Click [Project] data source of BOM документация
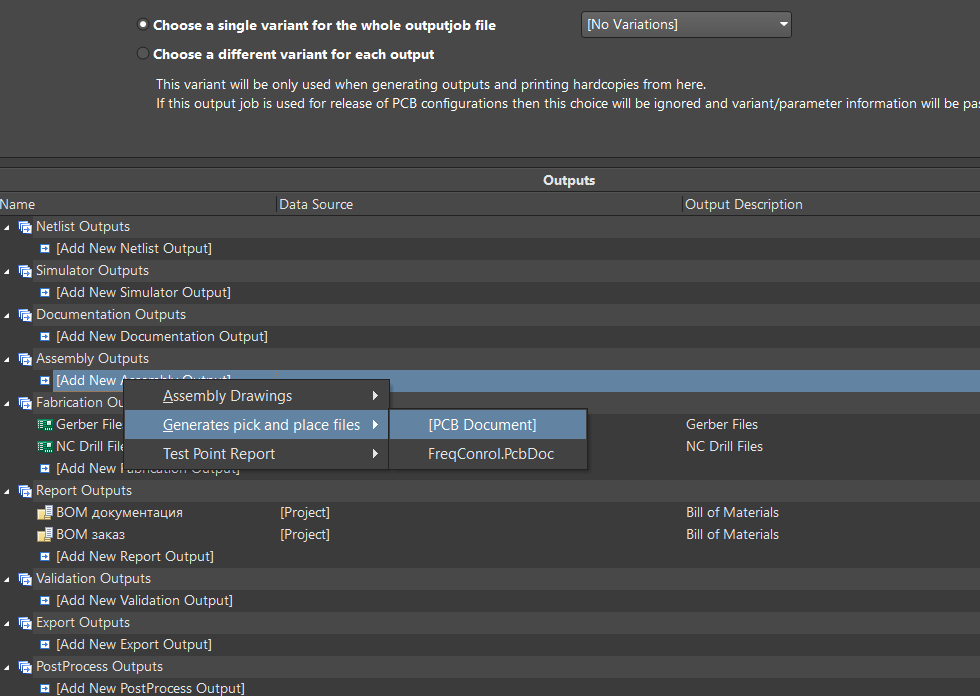This screenshot has width=980, height=696. 305,513
